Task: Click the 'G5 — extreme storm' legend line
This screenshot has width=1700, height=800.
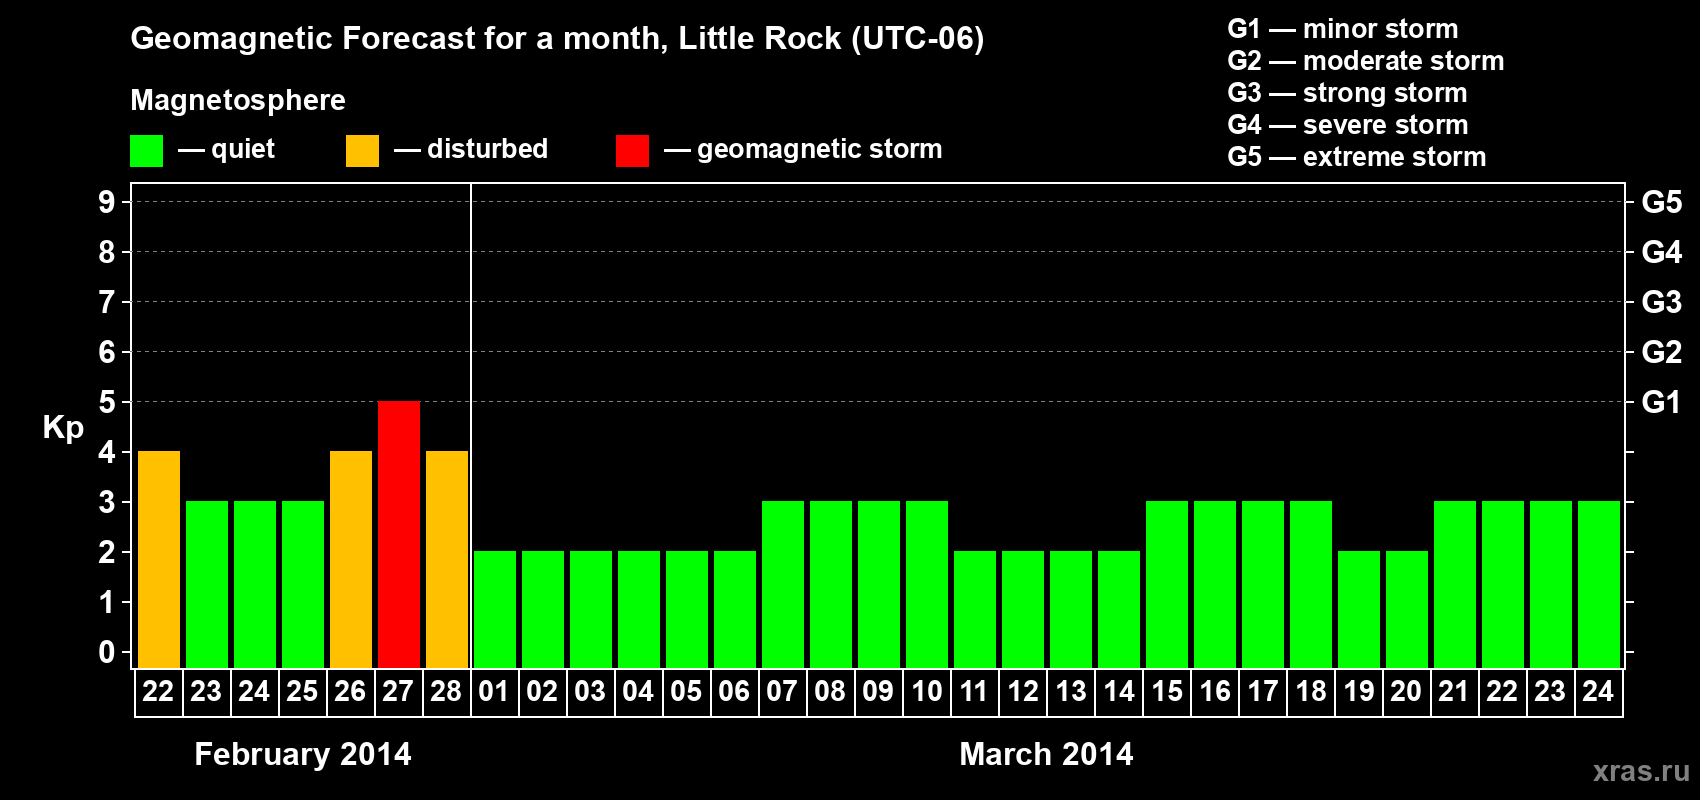Action: click(1357, 157)
